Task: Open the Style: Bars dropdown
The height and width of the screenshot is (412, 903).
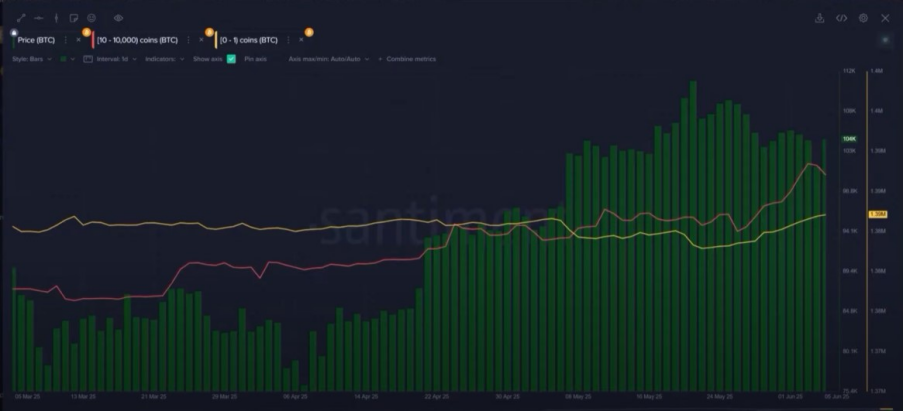Action: click(32, 59)
